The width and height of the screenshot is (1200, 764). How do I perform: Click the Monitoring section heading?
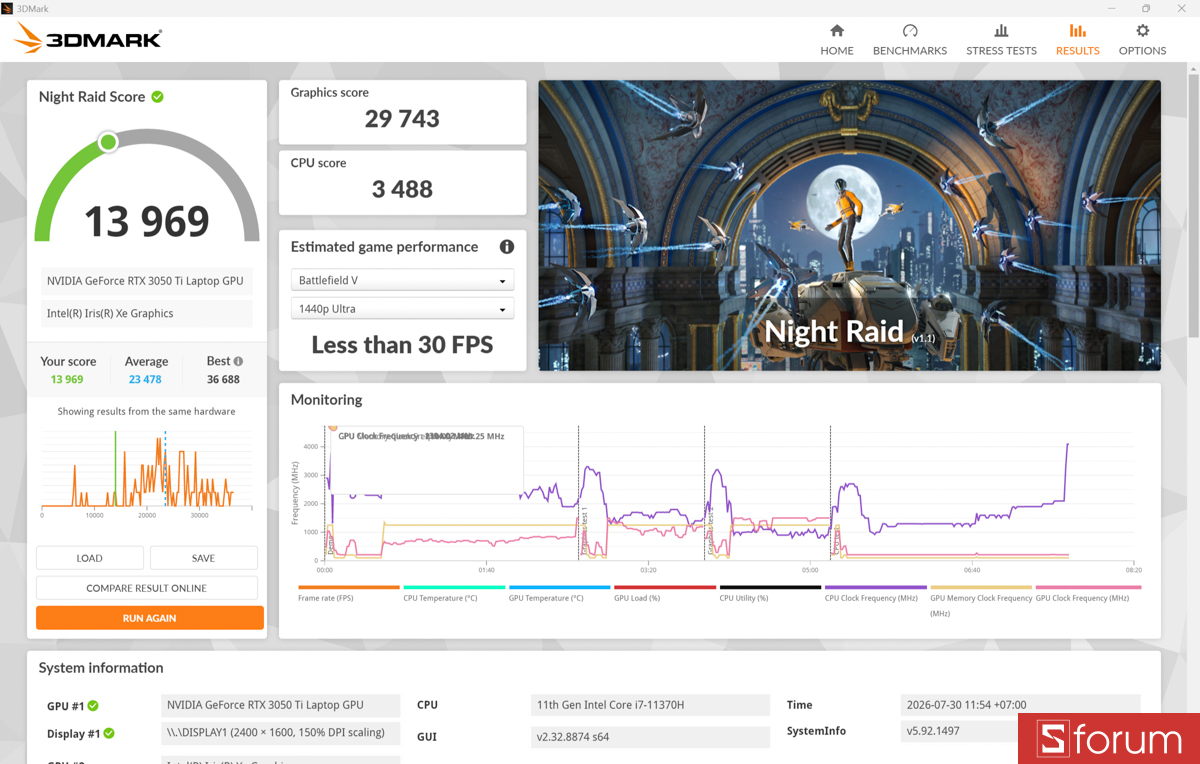[326, 400]
